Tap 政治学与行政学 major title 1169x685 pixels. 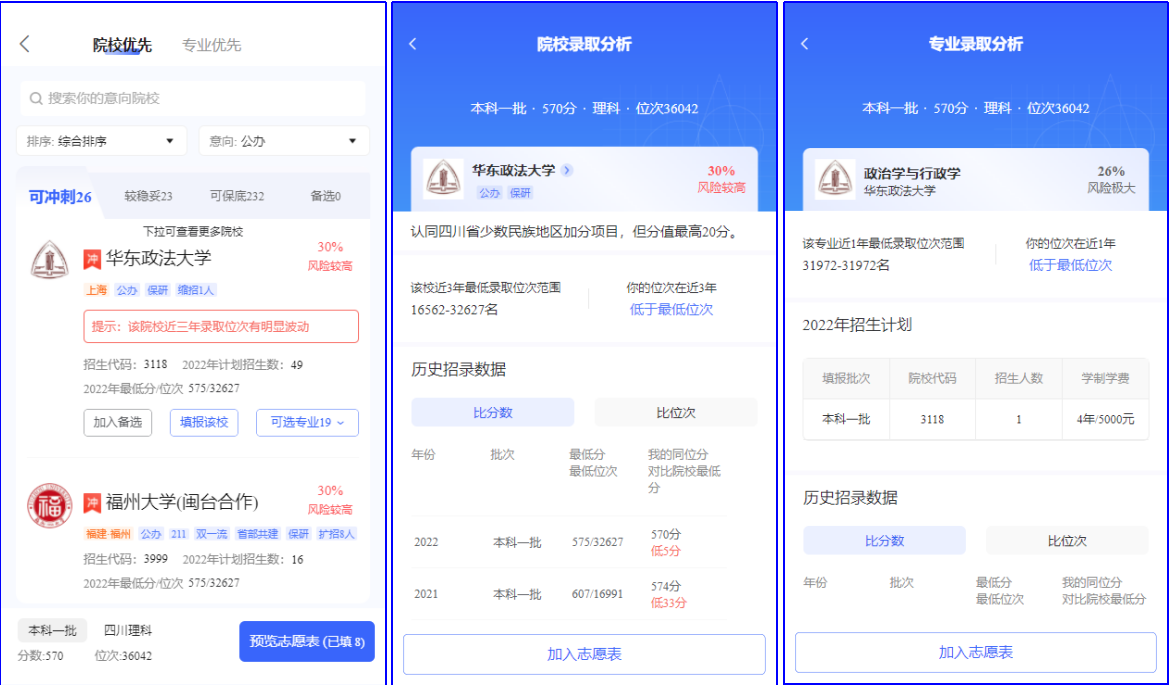913,174
